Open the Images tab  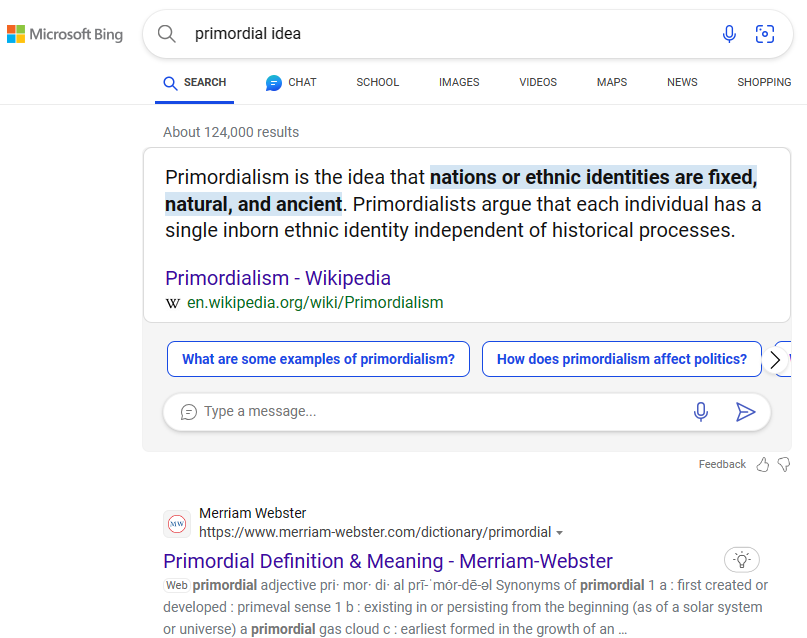click(x=459, y=82)
